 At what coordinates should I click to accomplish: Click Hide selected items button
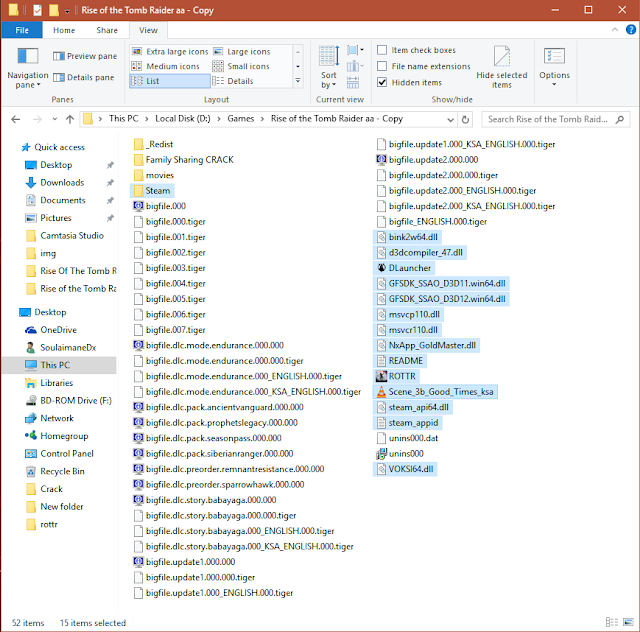[x=502, y=68]
